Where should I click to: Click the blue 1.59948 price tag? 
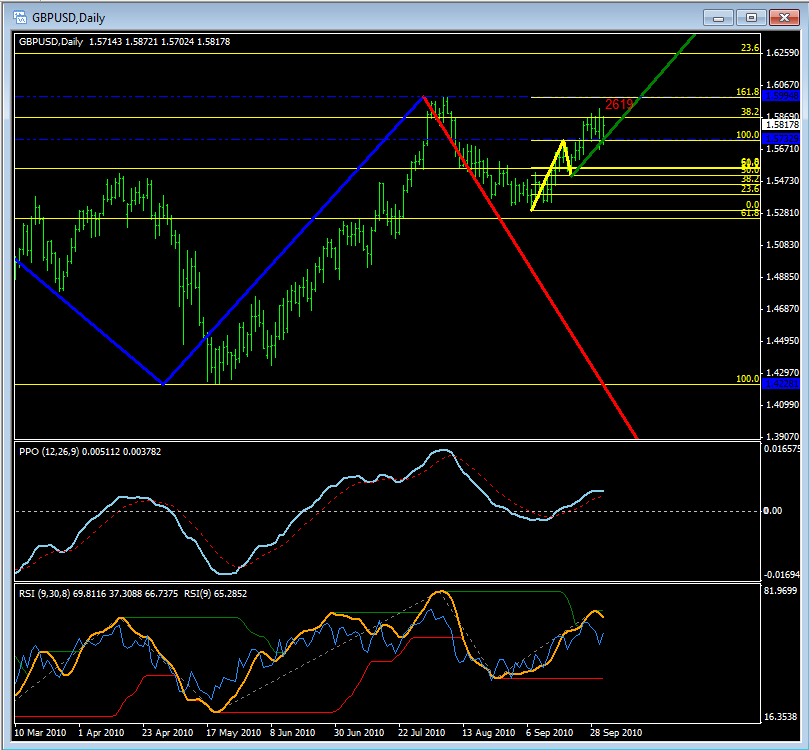point(780,96)
